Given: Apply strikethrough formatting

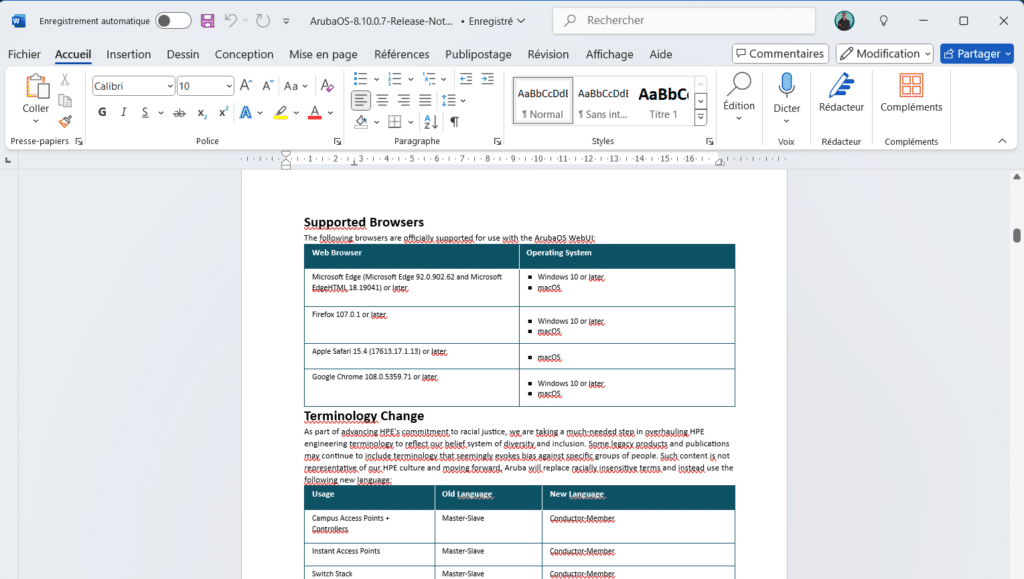Looking at the screenshot, I should [x=179, y=113].
